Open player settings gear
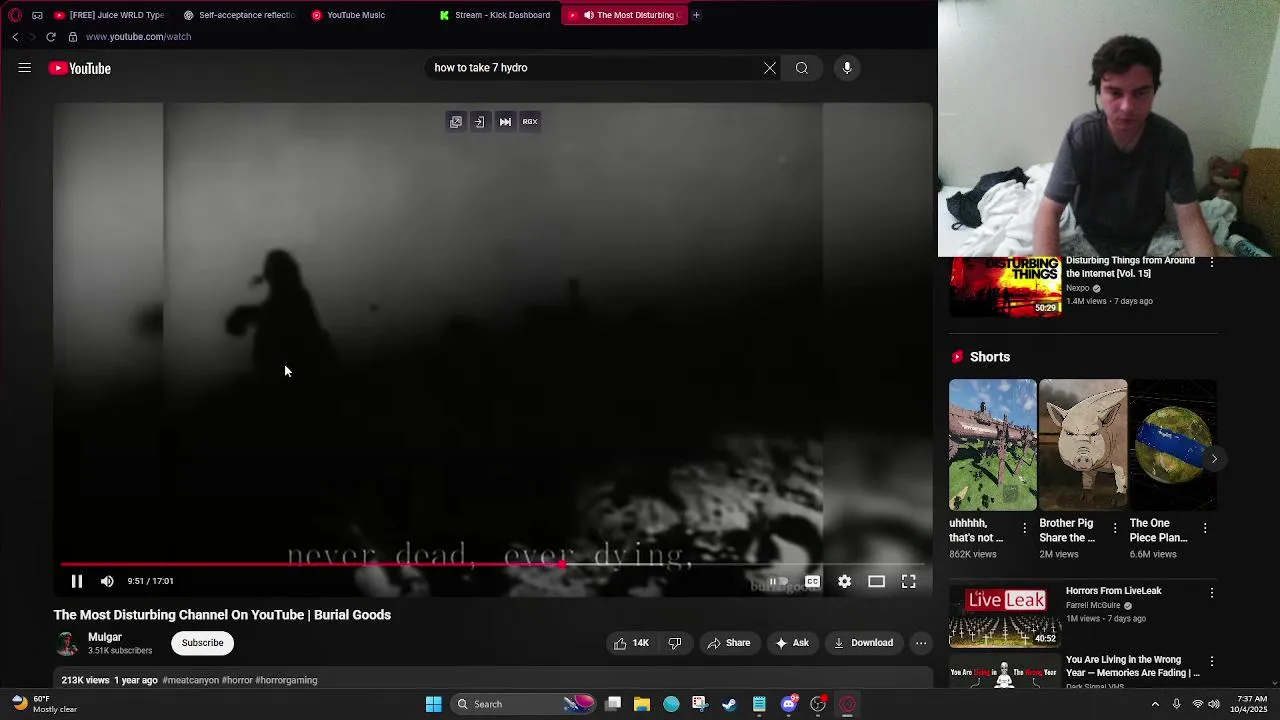1280x720 pixels. coord(845,581)
